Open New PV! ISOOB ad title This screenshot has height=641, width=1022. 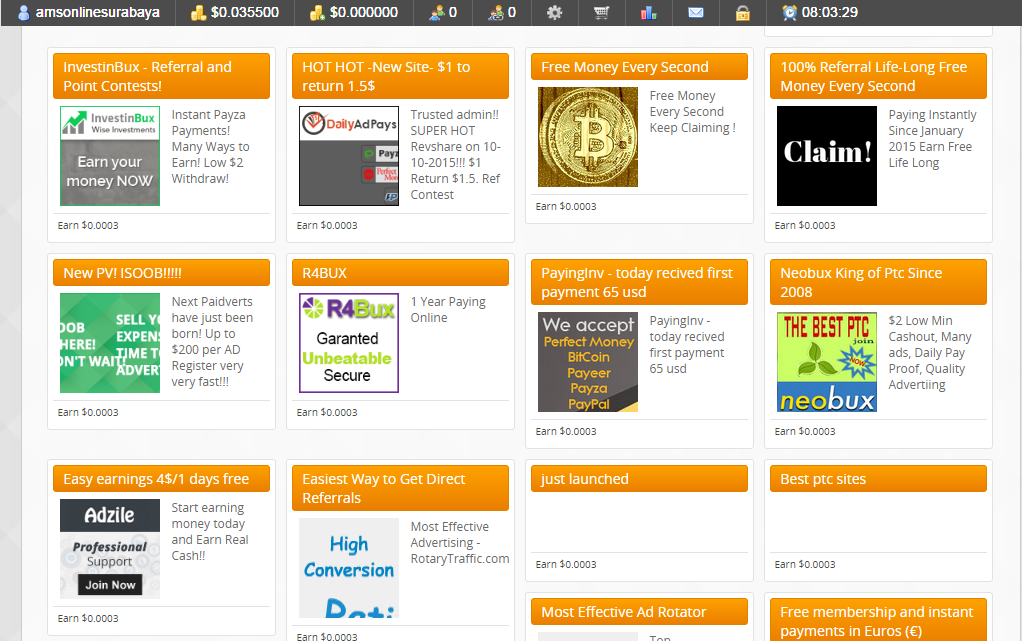tap(162, 273)
